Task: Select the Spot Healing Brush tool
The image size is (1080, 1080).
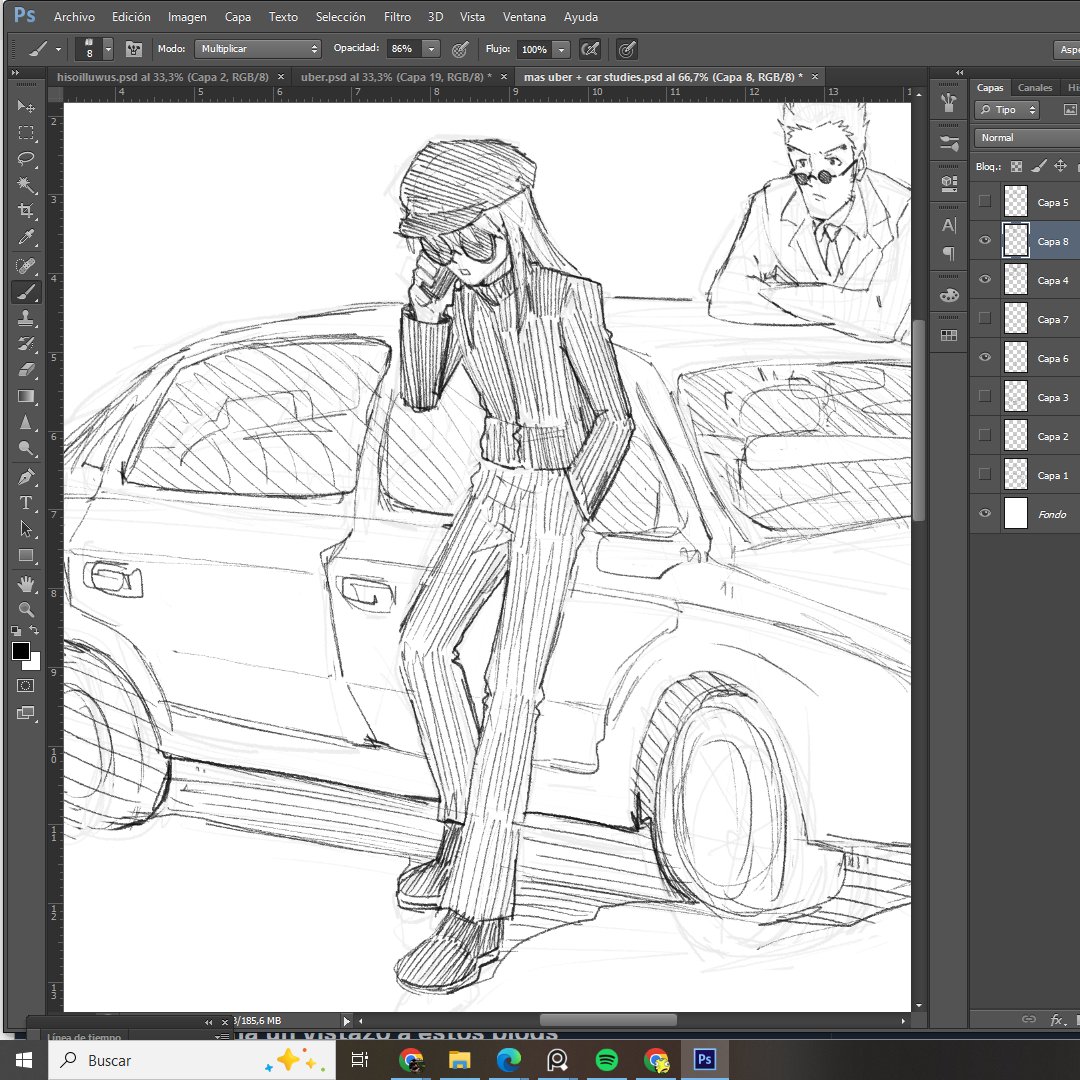Action: pyautogui.click(x=25, y=266)
